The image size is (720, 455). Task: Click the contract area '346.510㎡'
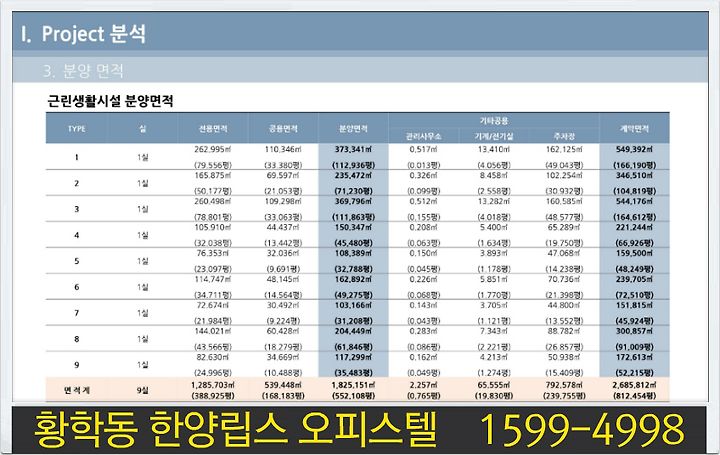[x=635, y=175]
